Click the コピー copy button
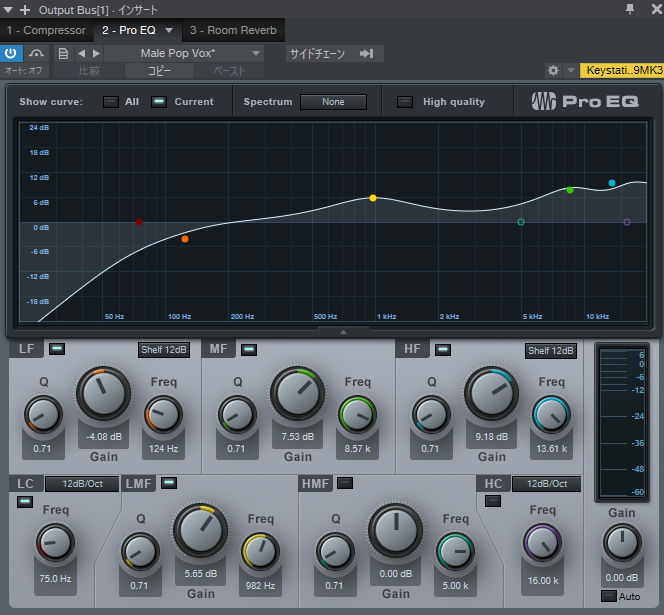Image resolution: width=664 pixels, height=615 pixels. (159, 71)
